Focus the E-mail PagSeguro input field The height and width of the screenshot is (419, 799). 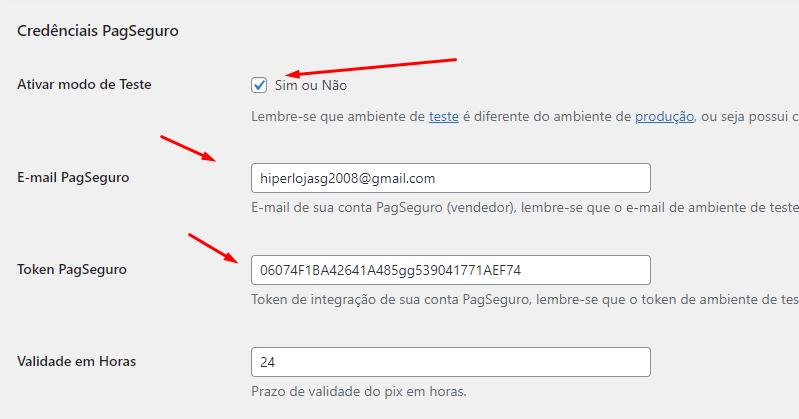pyautogui.click(x=450, y=178)
